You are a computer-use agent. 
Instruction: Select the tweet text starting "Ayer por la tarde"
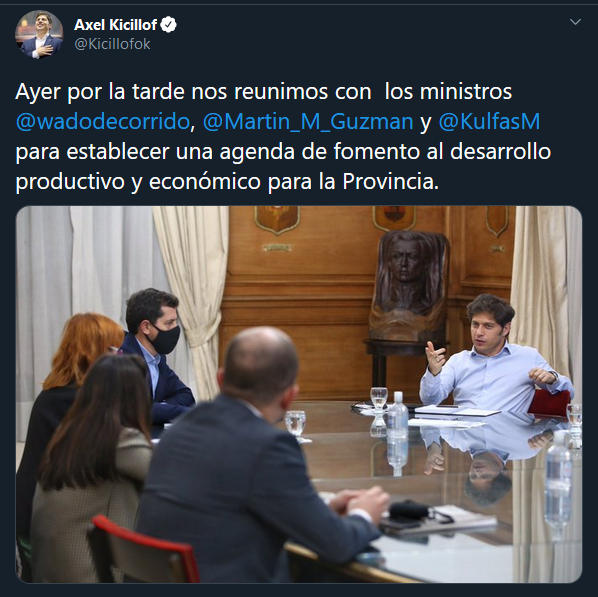tap(283, 137)
